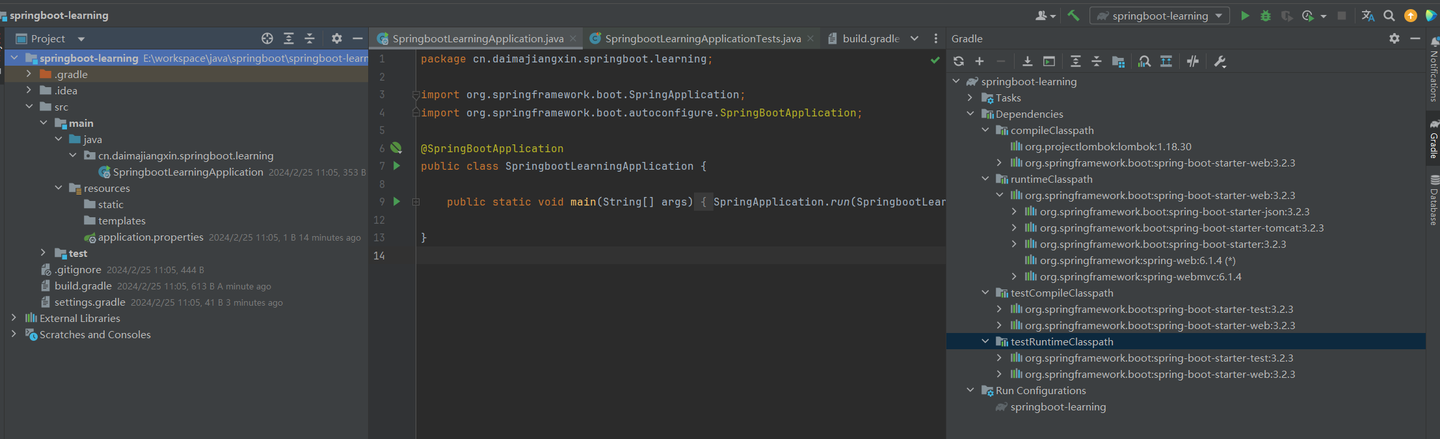
Task: Reload all Gradle projects
Action: pyautogui.click(x=959, y=62)
